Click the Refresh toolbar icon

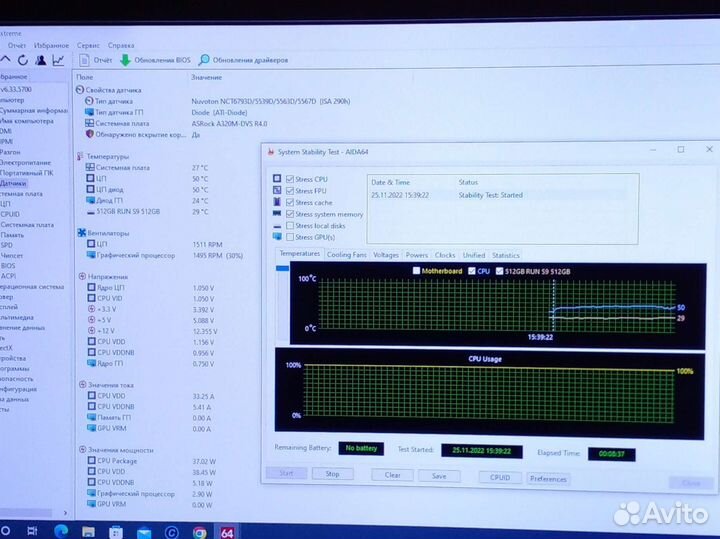coord(22,60)
